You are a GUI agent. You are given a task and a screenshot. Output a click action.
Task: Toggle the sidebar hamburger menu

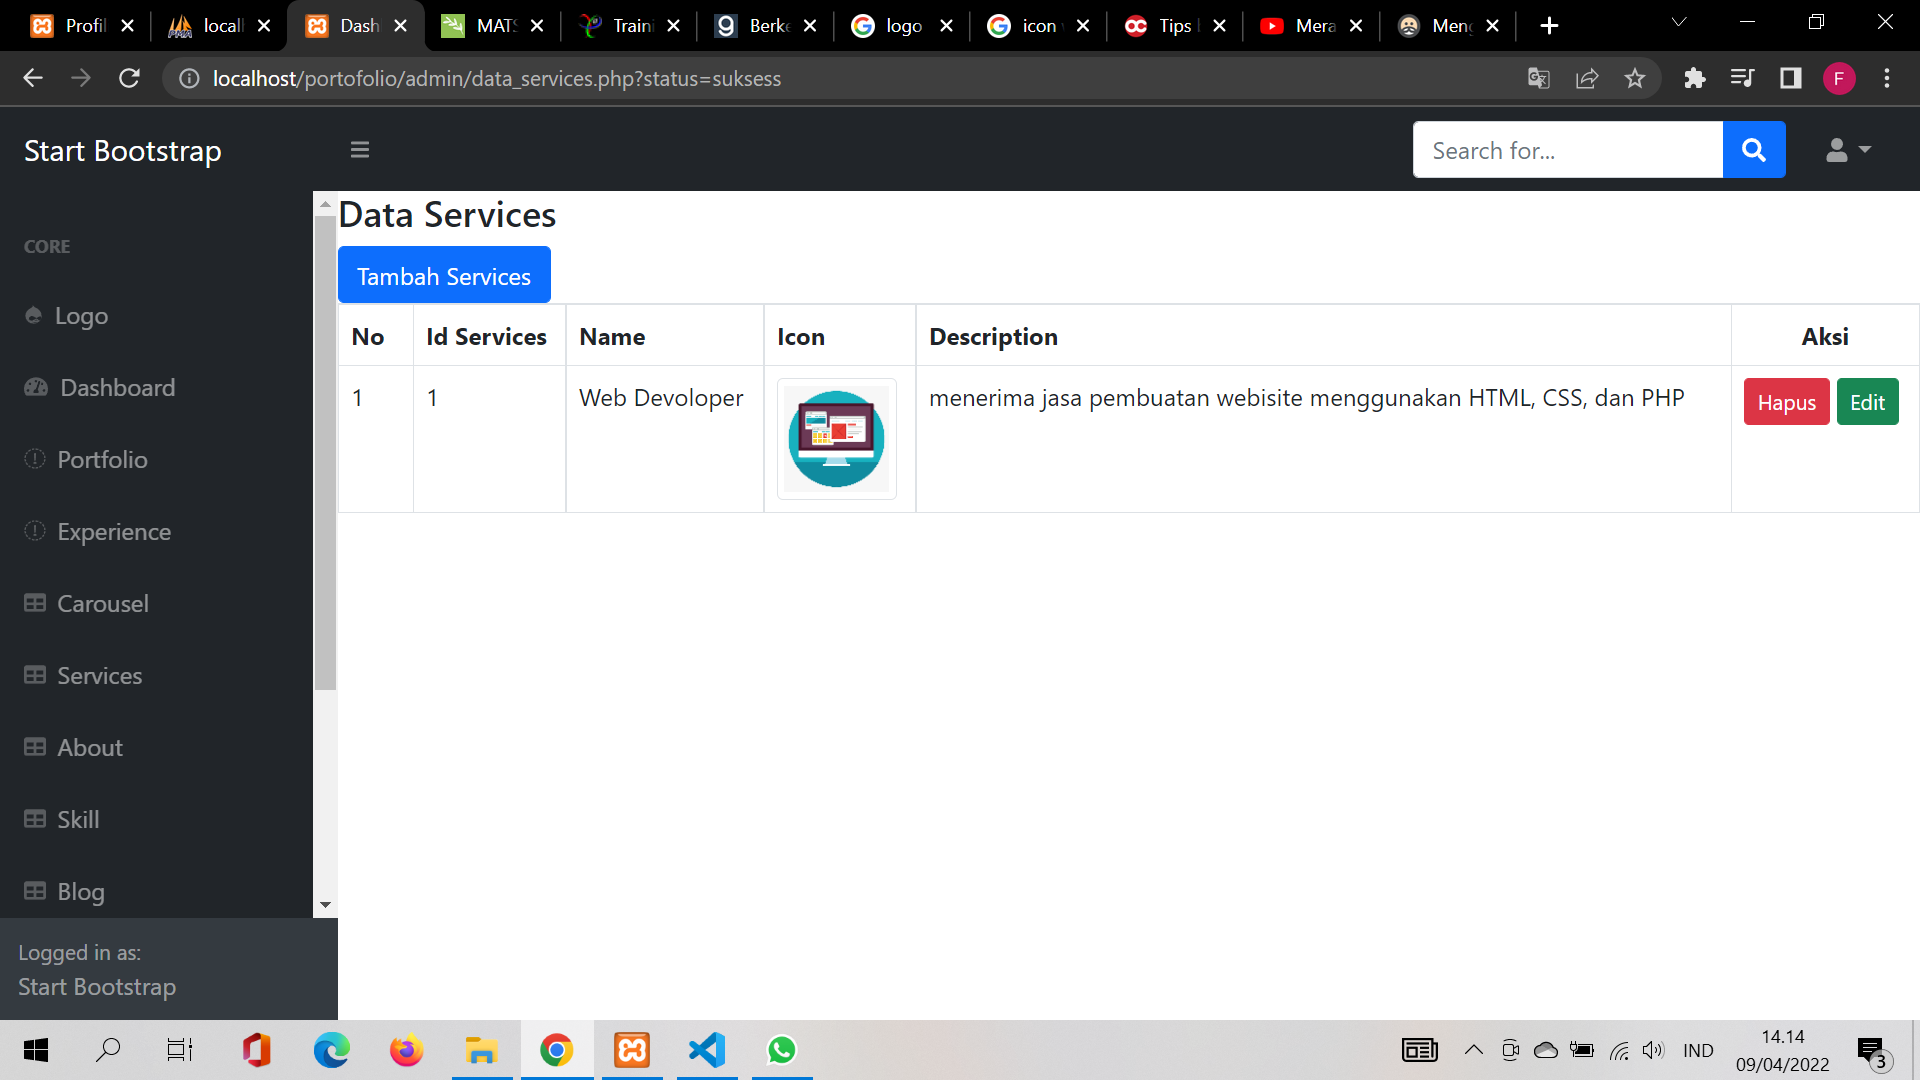click(x=360, y=150)
